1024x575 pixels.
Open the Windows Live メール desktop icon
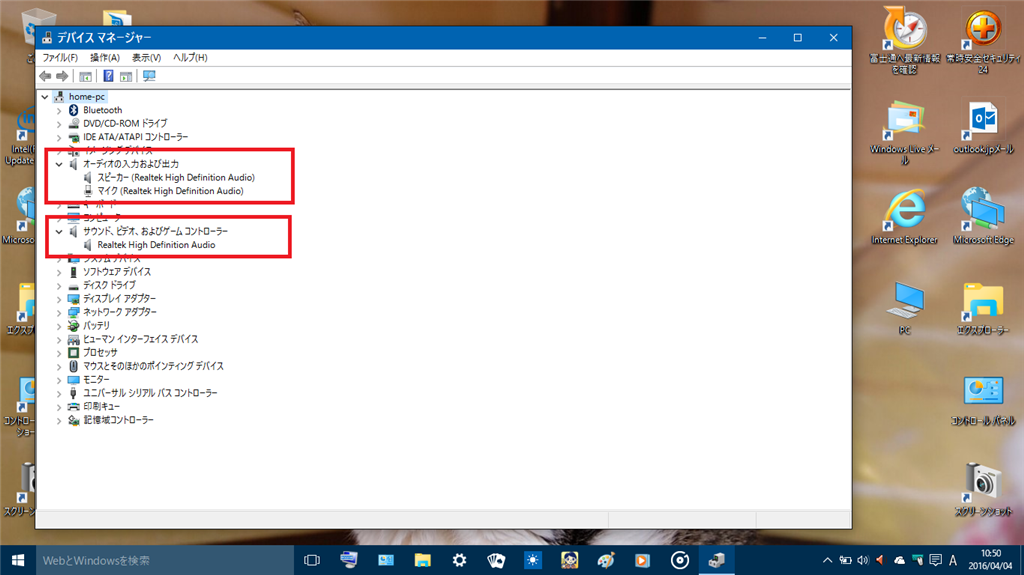(x=904, y=133)
